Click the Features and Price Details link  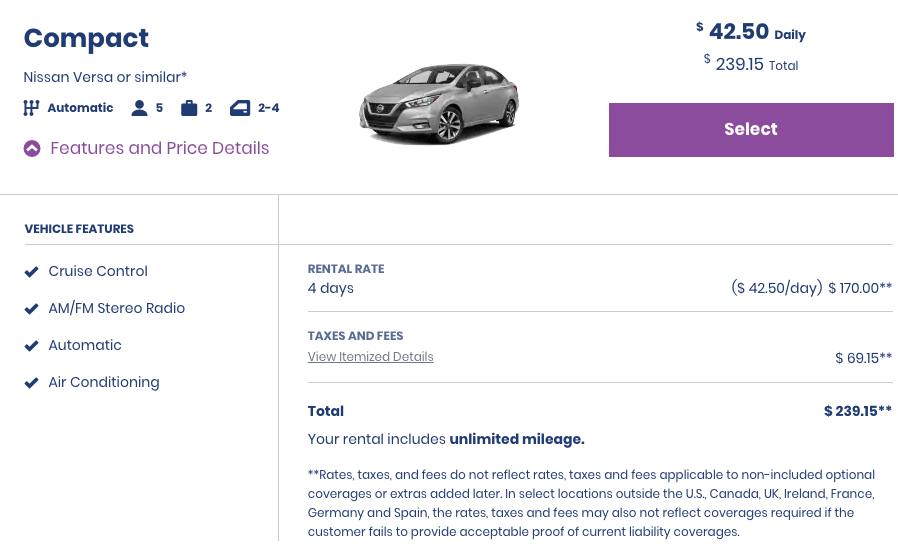point(160,148)
